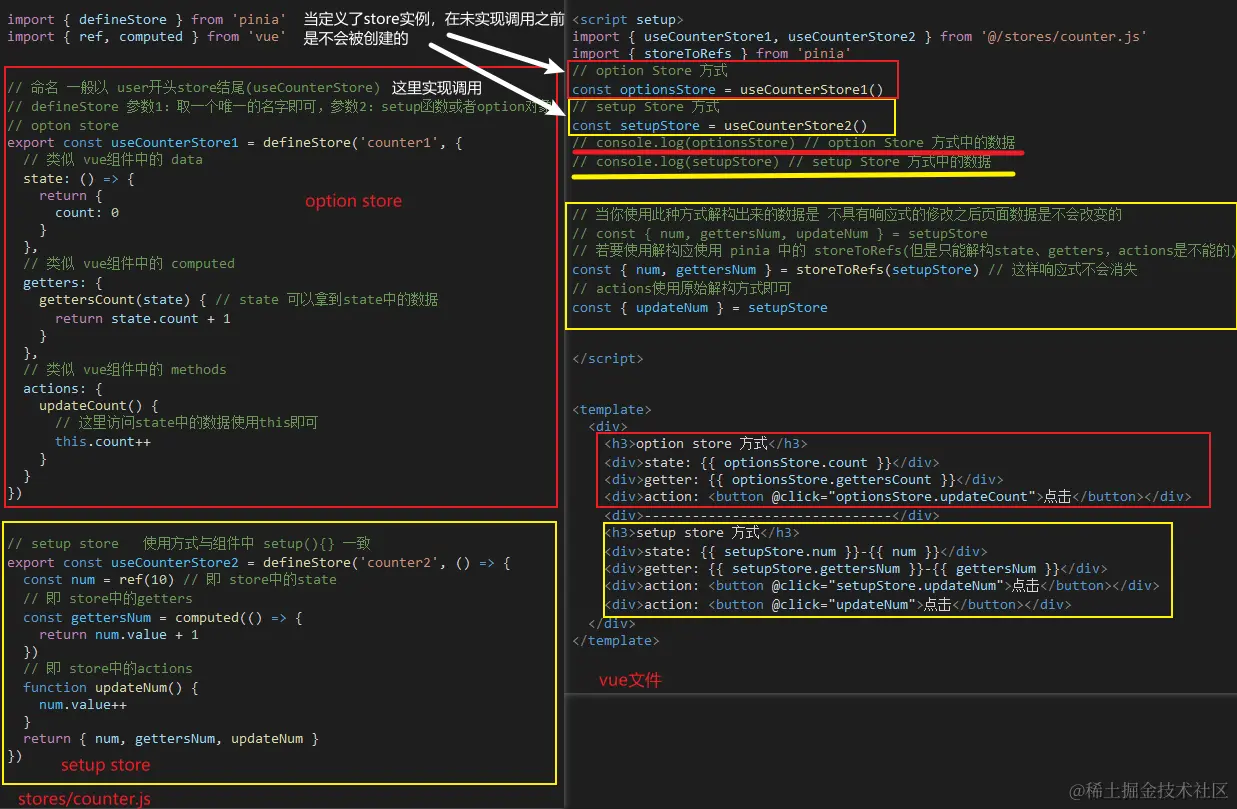Click the '// opton store' comment line
This screenshot has height=809, width=1237.
pyautogui.click(x=63, y=125)
